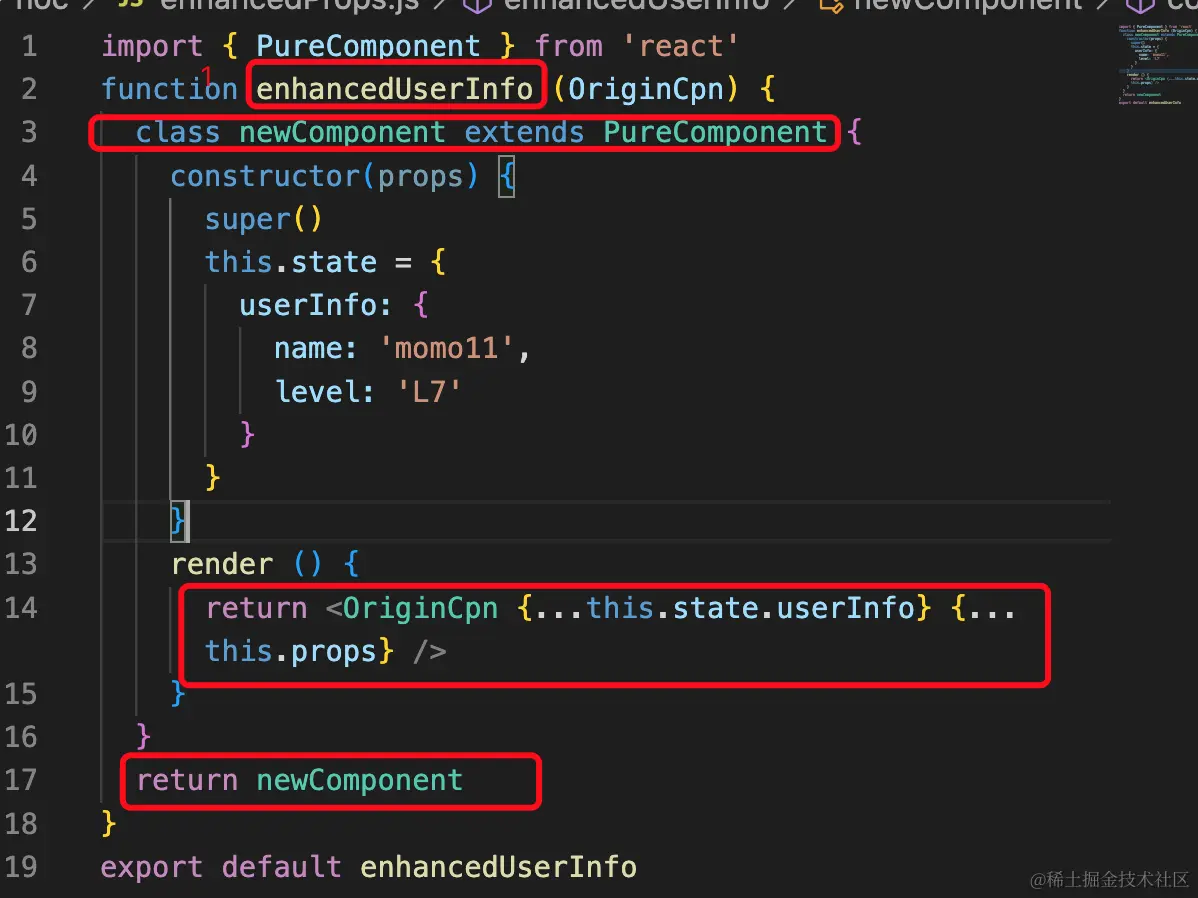This screenshot has width=1198, height=898.
Task: Click the '<OriginCpn' JSX tag on line 14
Action: click(x=412, y=608)
